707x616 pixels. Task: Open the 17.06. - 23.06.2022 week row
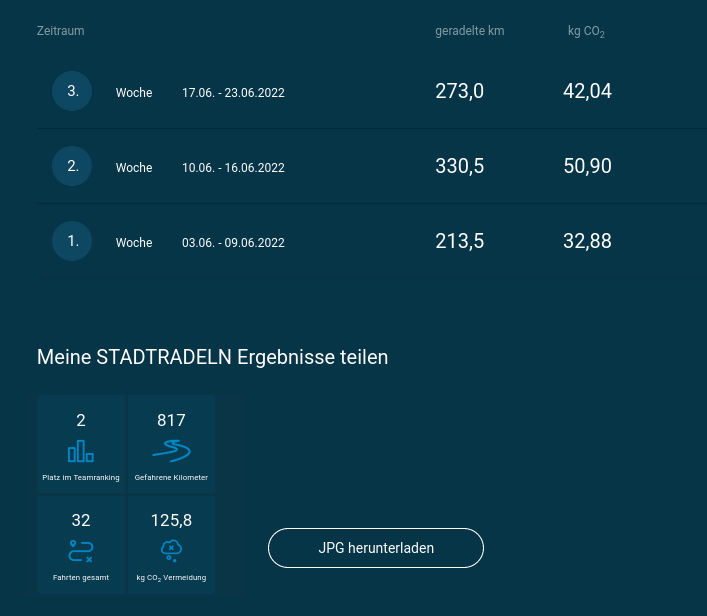pyautogui.click(x=233, y=93)
